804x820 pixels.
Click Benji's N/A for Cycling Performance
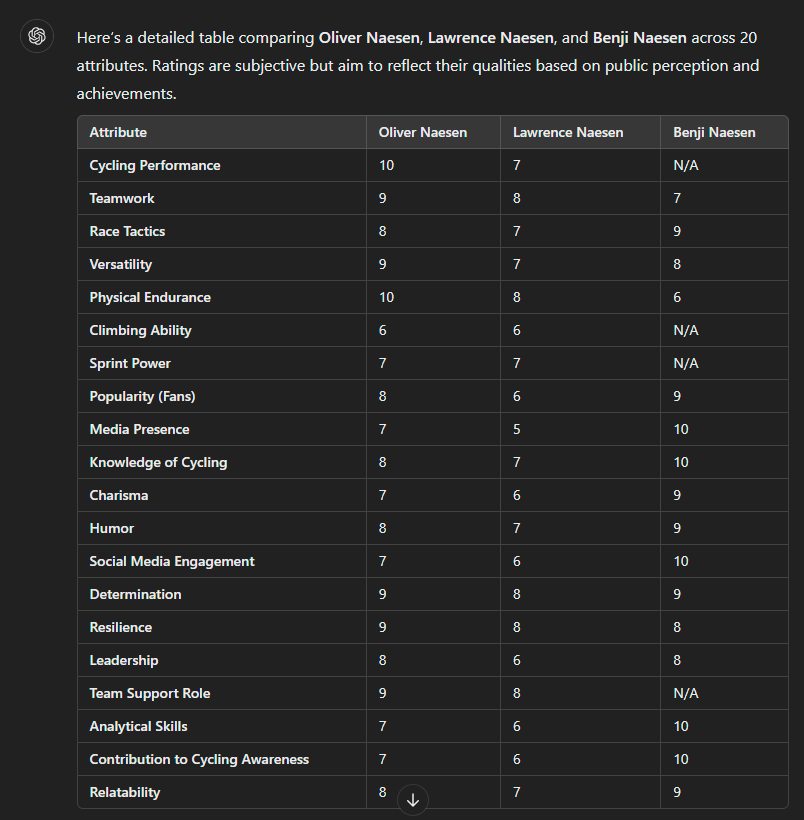point(686,165)
